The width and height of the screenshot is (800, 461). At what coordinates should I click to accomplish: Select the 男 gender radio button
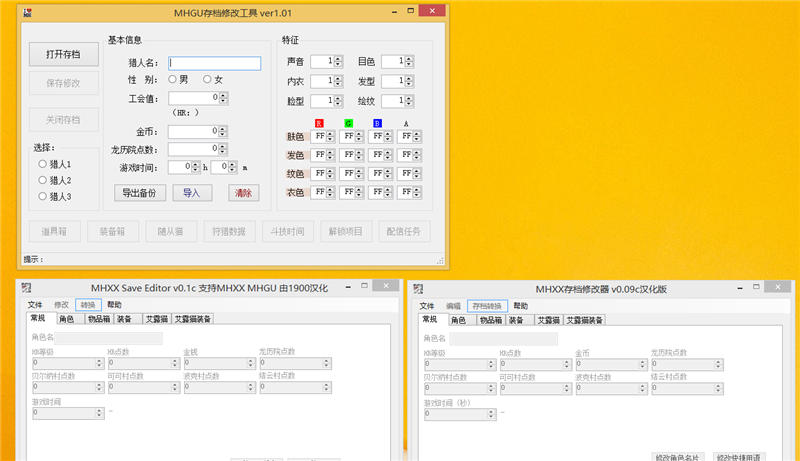coord(172,79)
